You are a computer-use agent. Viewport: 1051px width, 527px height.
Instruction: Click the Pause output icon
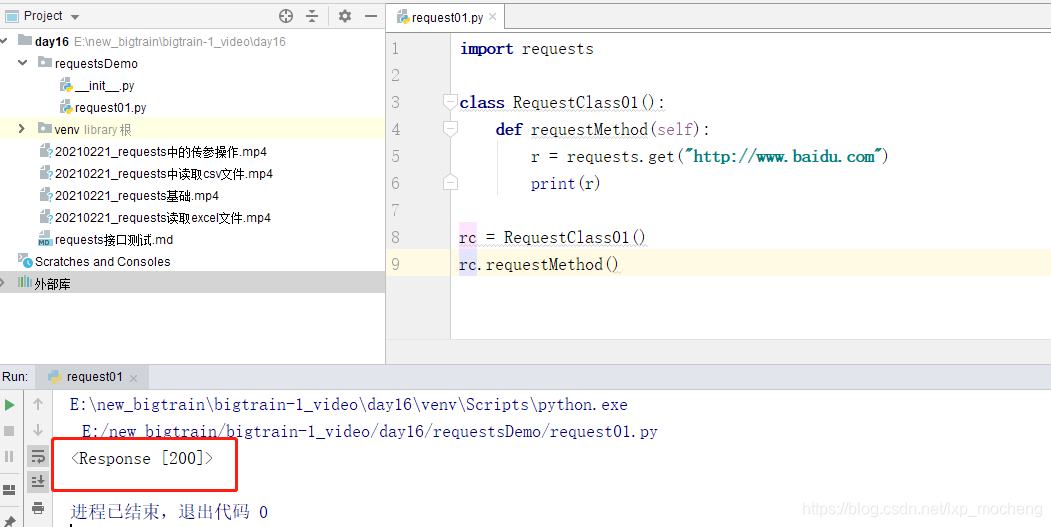(x=9, y=457)
